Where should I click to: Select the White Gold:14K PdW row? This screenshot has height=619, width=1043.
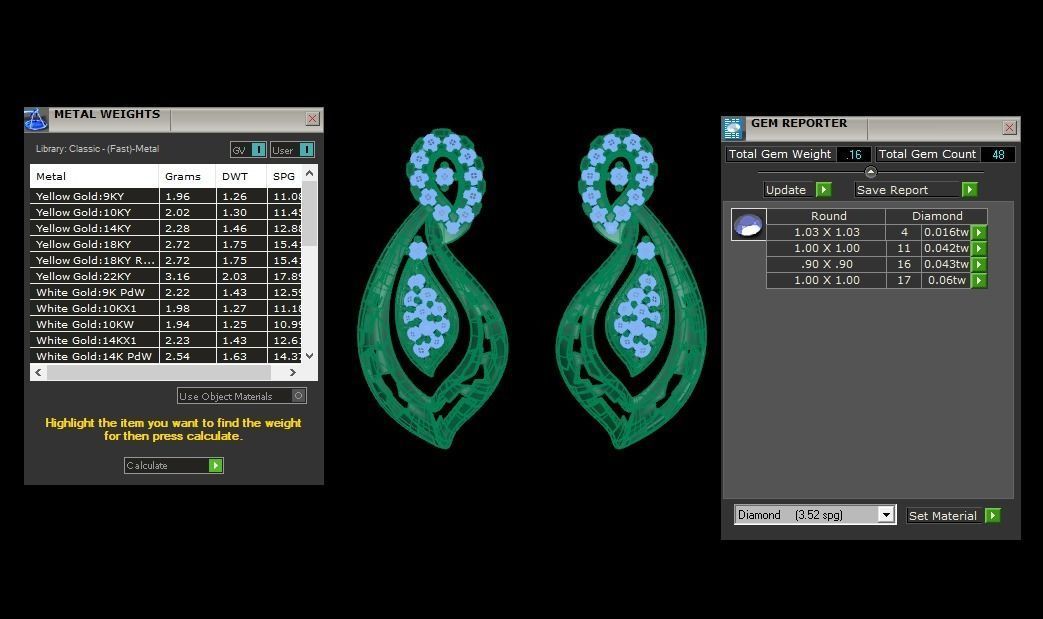coord(166,356)
